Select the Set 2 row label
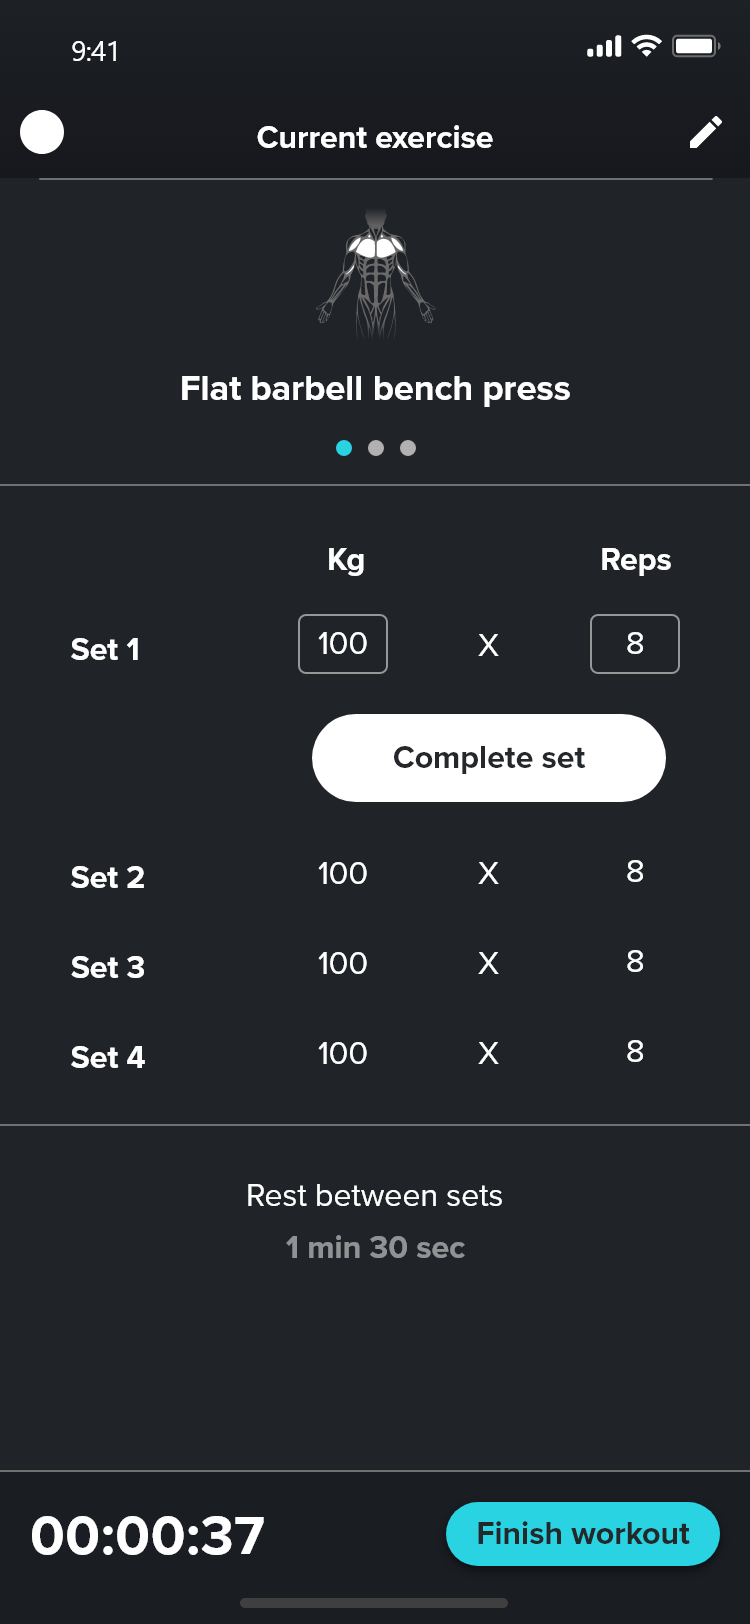Viewport: 750px width, 1624px height. click(108, 877)
